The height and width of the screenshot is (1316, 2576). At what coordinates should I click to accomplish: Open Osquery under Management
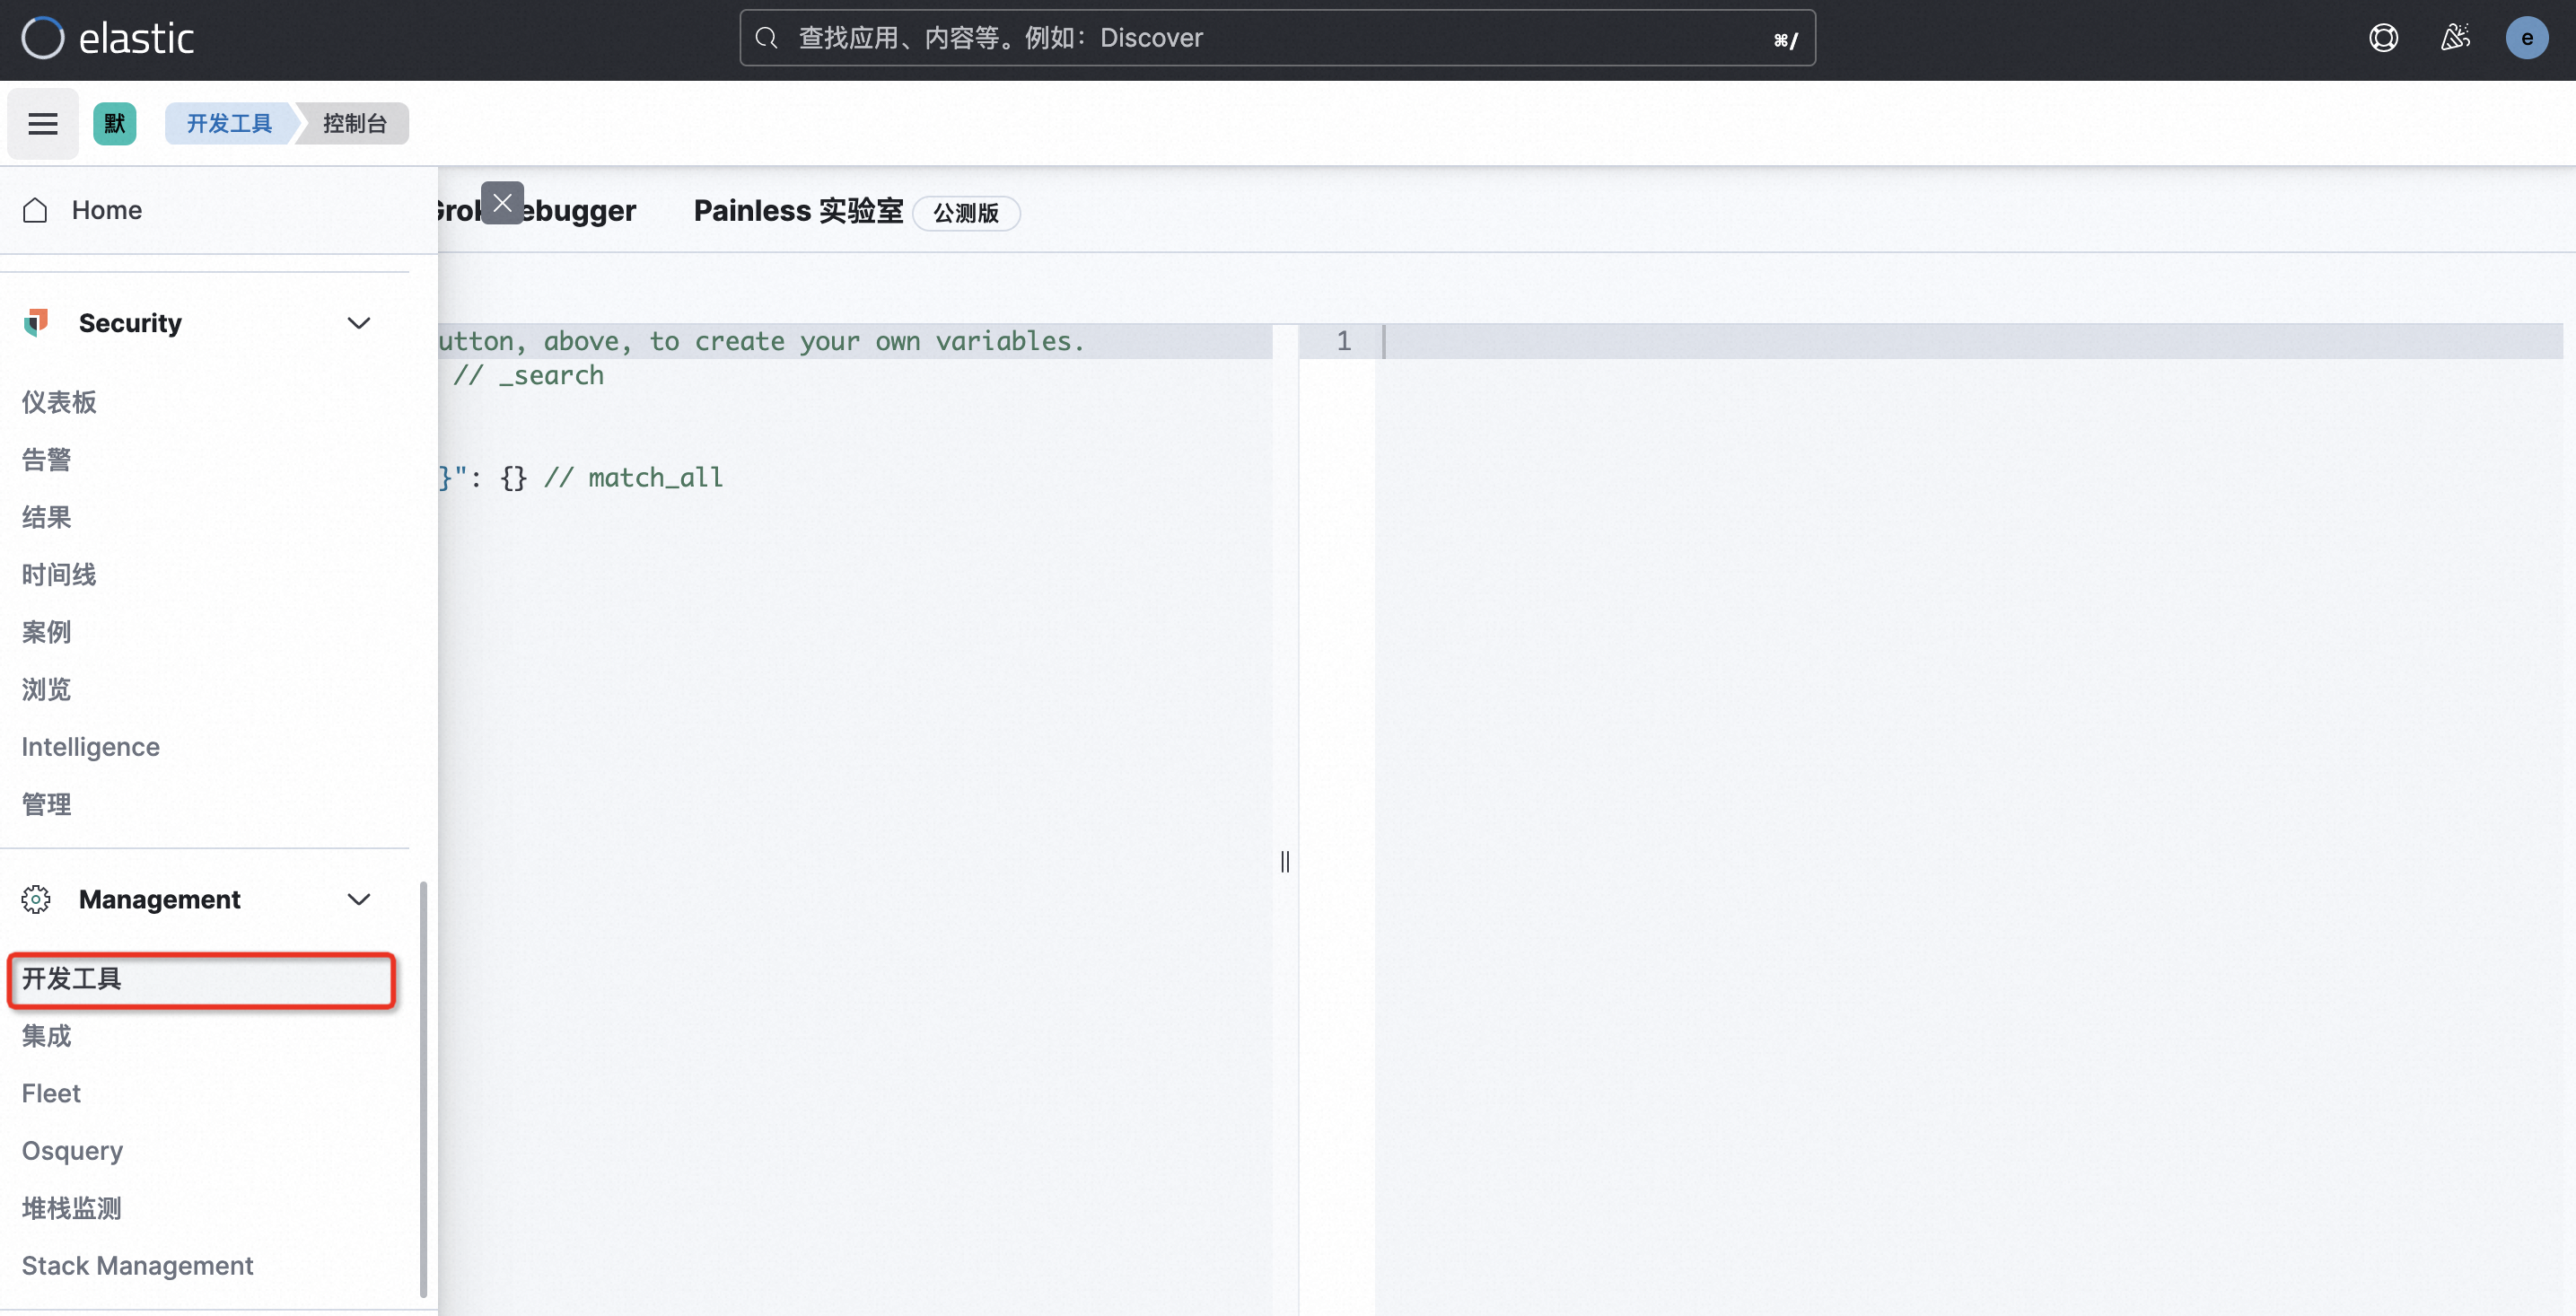point(72,1151)
